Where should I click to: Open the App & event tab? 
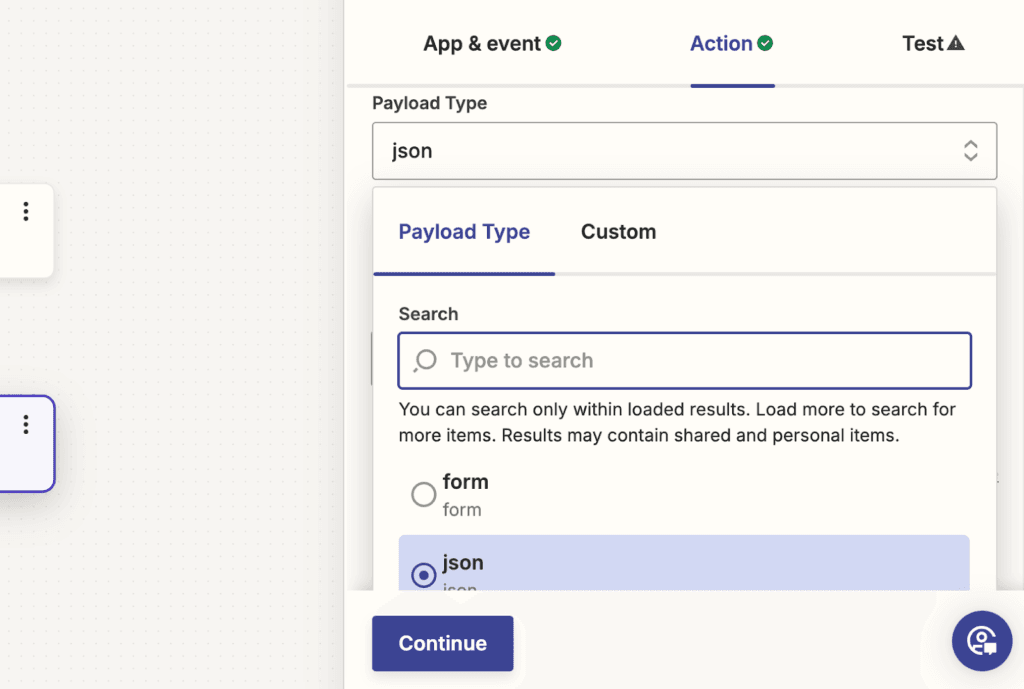point(481,43)
